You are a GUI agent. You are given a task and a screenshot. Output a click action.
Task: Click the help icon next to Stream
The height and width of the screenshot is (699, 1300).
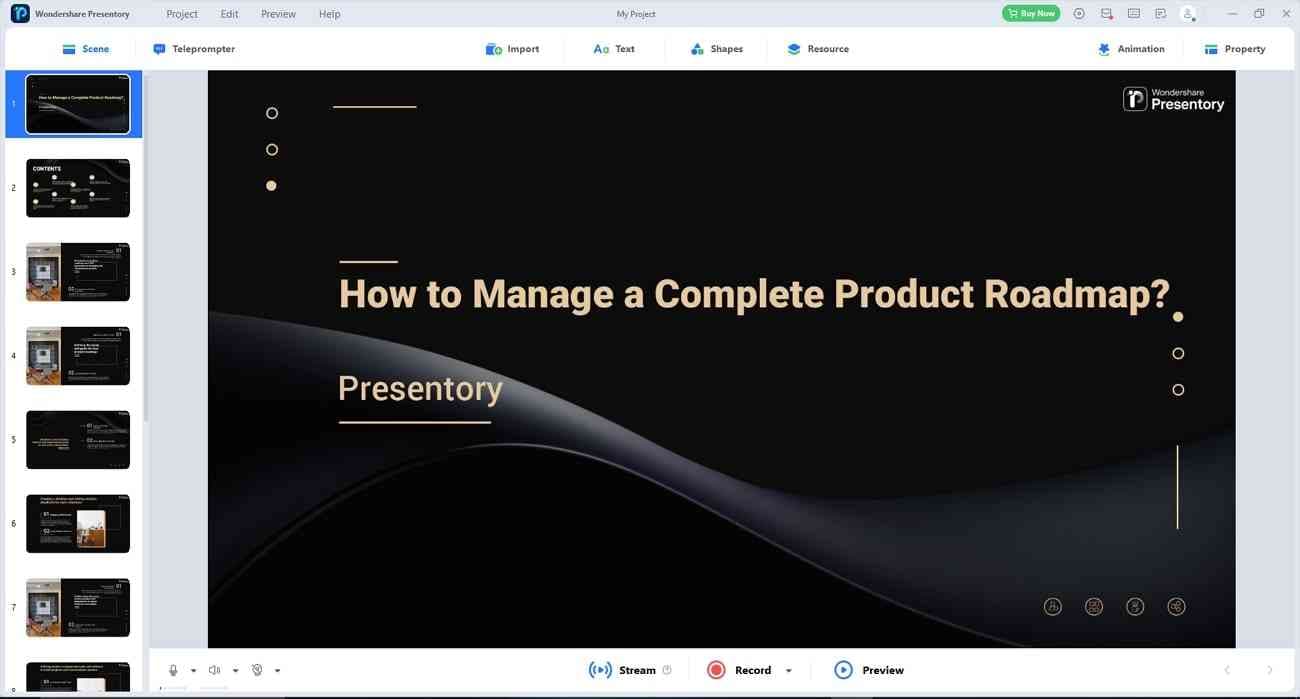click(x=667, y=670)
